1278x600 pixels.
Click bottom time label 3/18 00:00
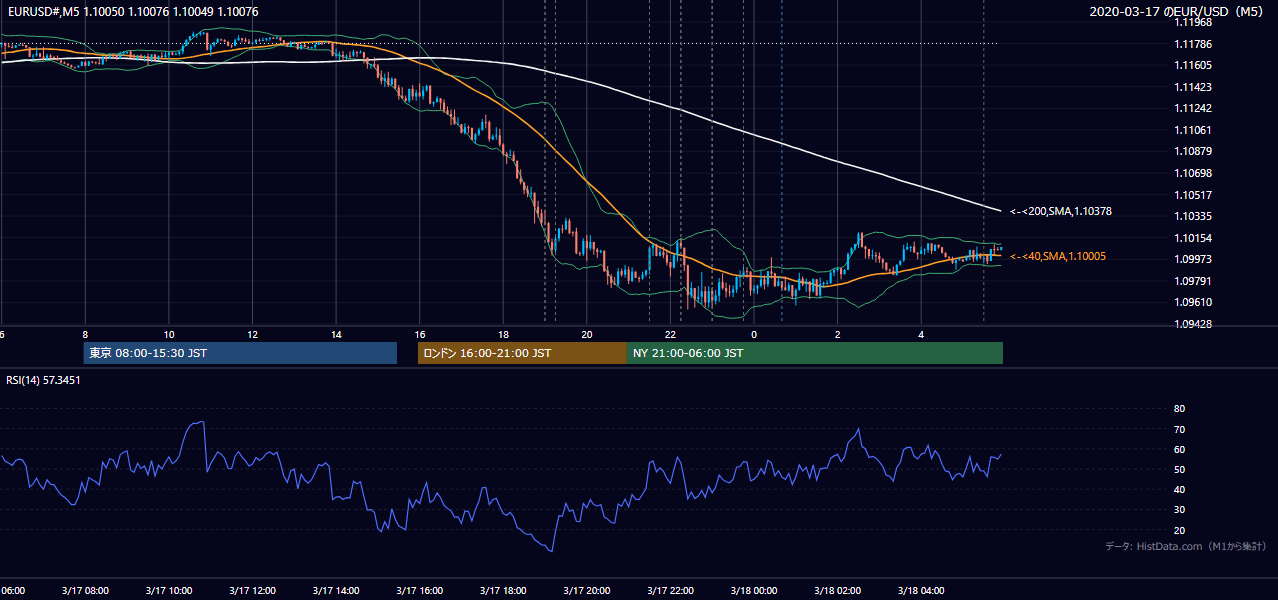coord(754,590)
